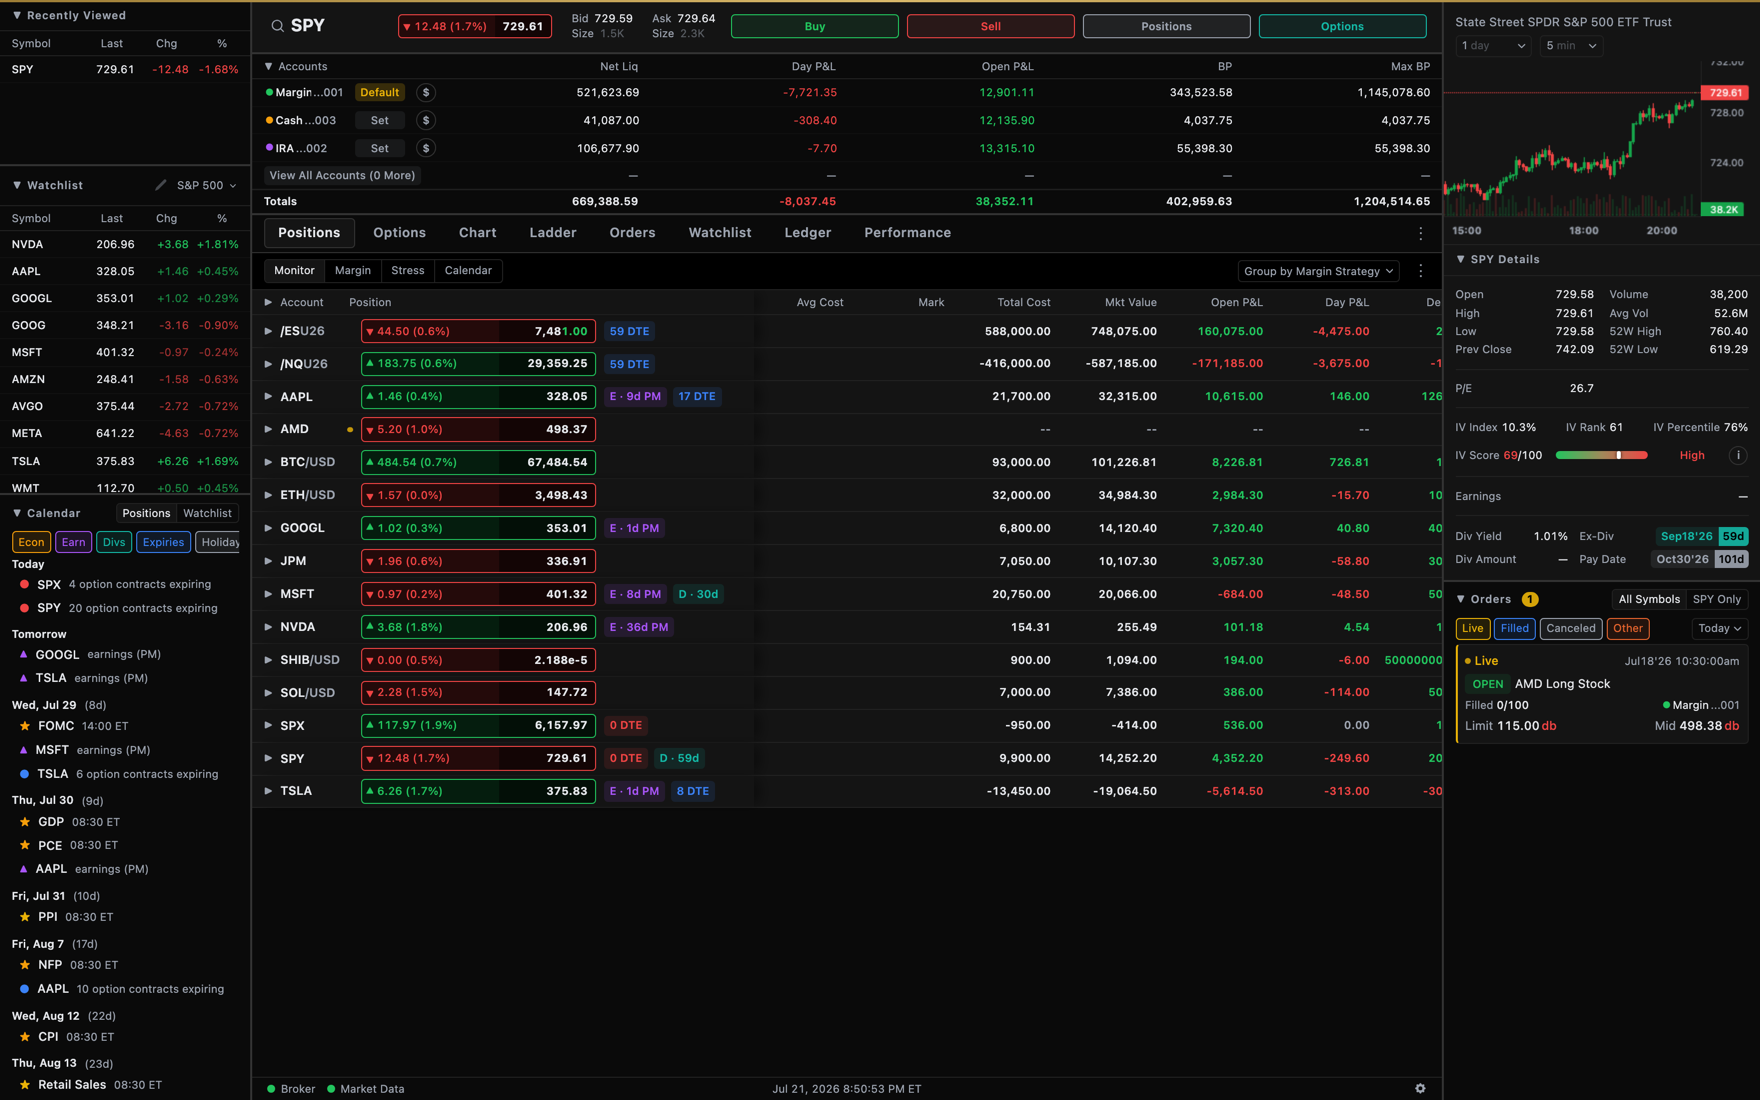Open the Today orders date dropdown
1760x1100 pixels.
(x=1719, y=628)
